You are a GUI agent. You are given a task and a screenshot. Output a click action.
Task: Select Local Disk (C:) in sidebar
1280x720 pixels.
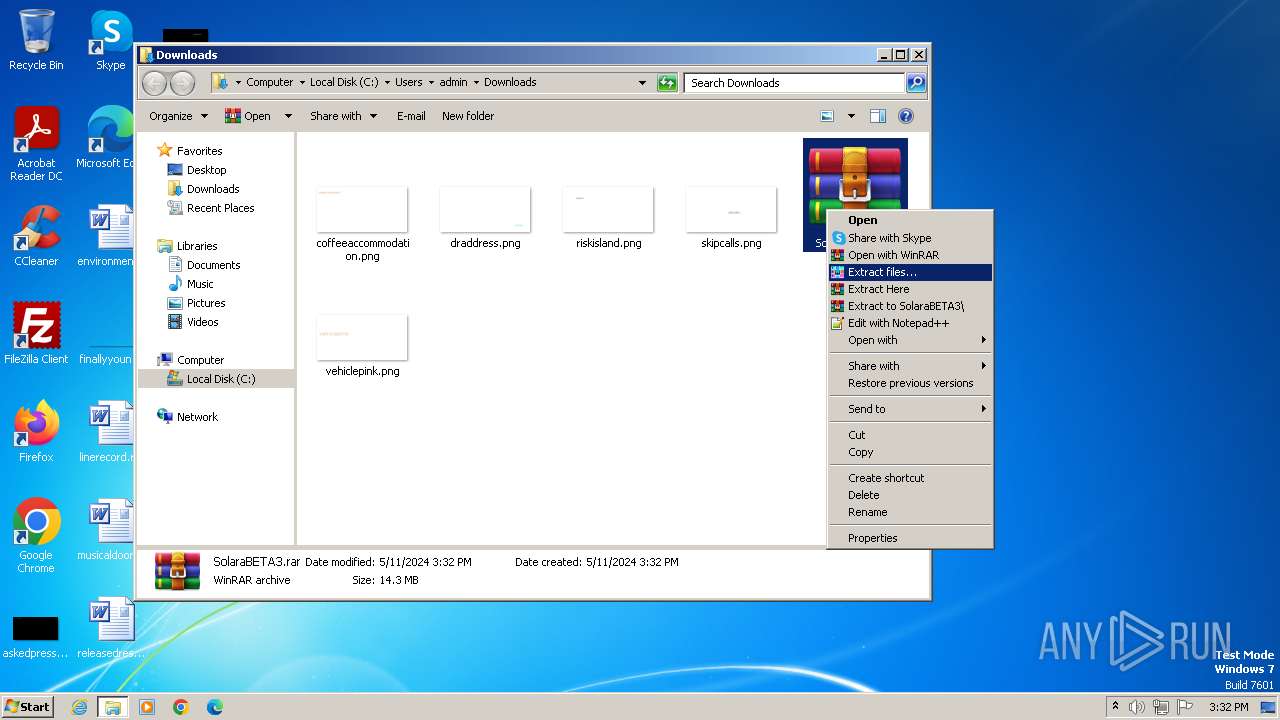point(220,379)
